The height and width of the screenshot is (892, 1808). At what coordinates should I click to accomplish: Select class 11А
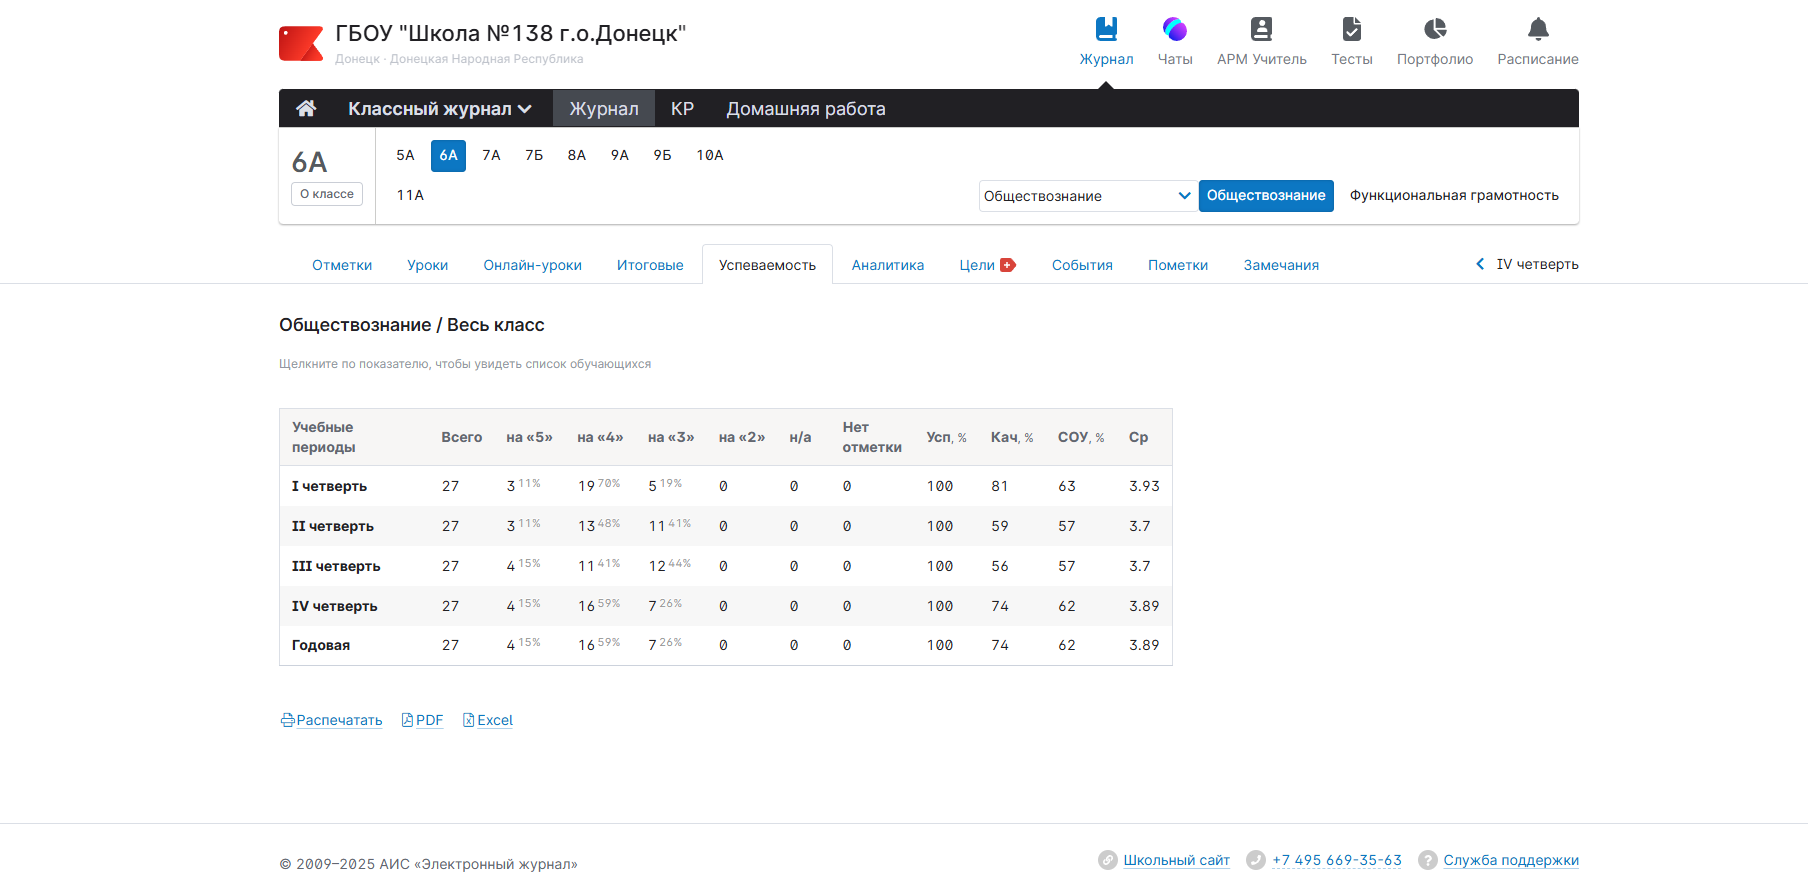coord(410,195)
